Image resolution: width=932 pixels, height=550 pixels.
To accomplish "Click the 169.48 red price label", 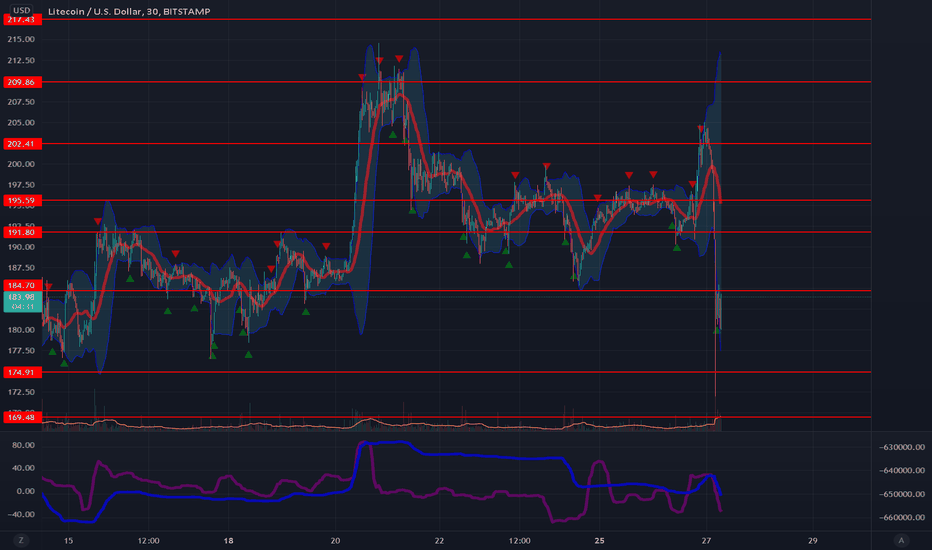I will coord(23,417).
